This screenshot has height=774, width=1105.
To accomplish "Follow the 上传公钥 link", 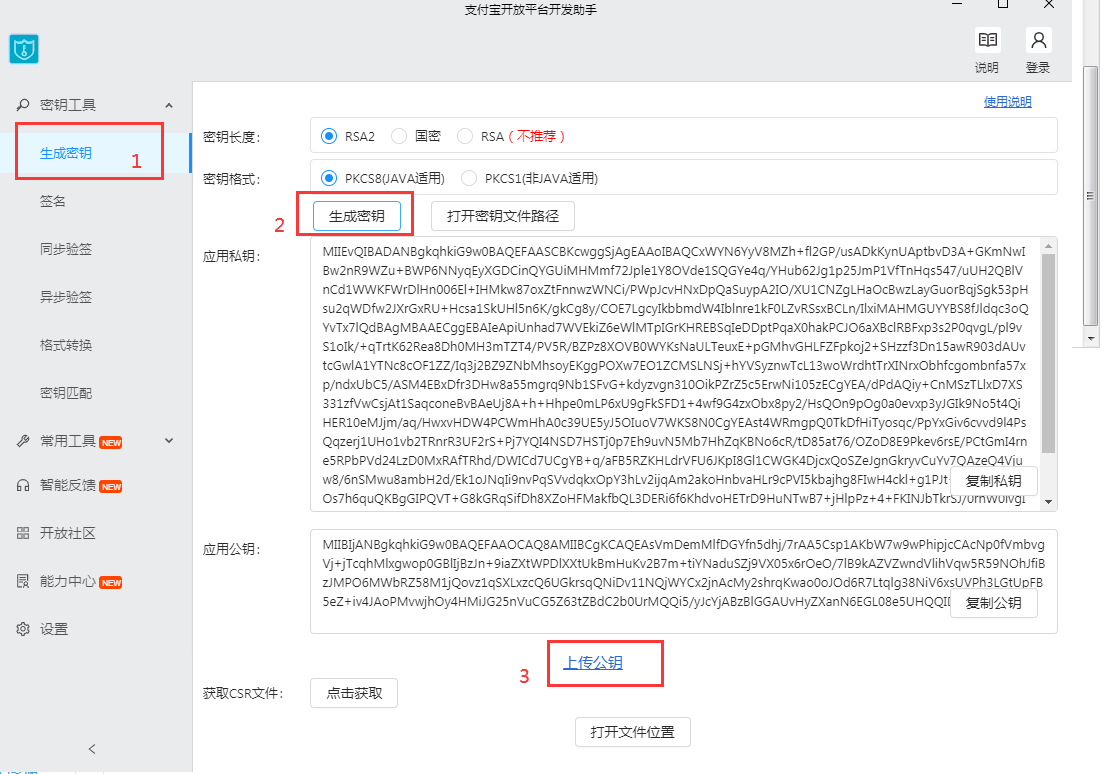I will pos(593,663).
